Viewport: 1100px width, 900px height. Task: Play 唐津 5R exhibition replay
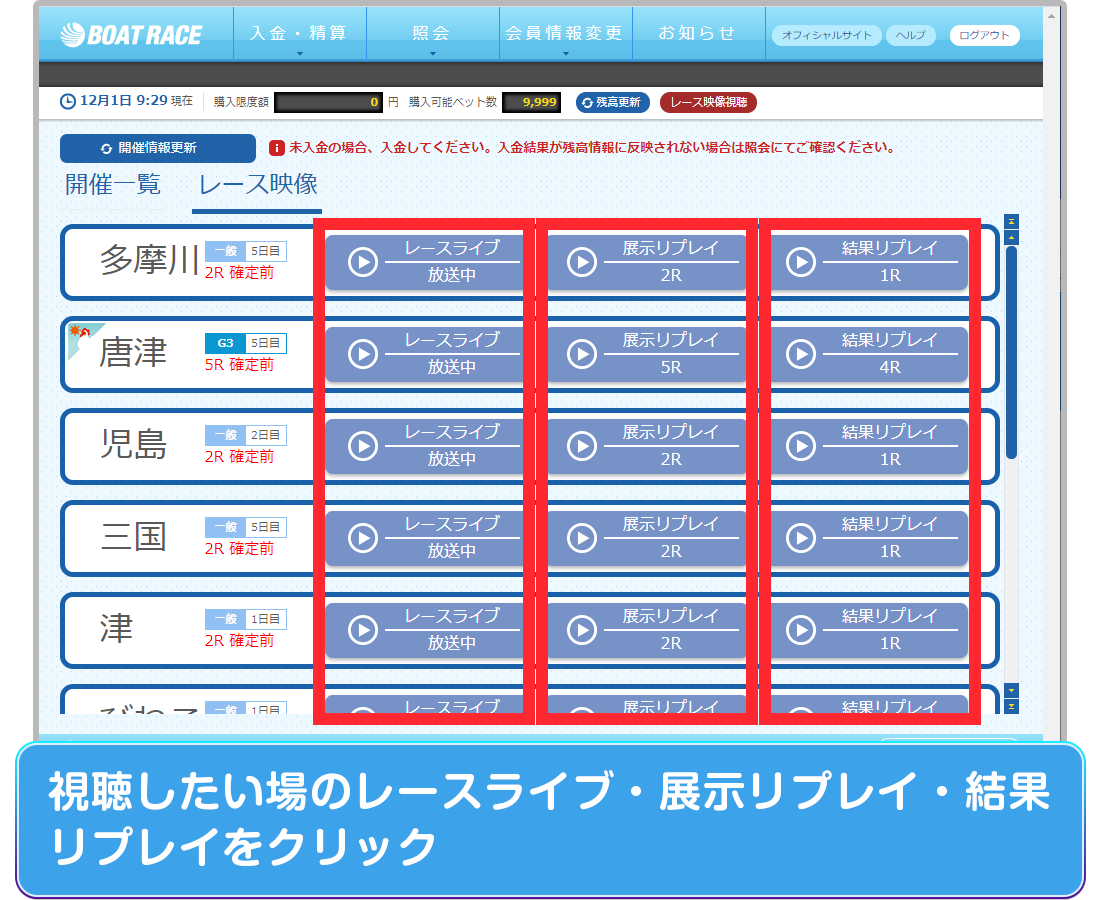click(646, 354)
